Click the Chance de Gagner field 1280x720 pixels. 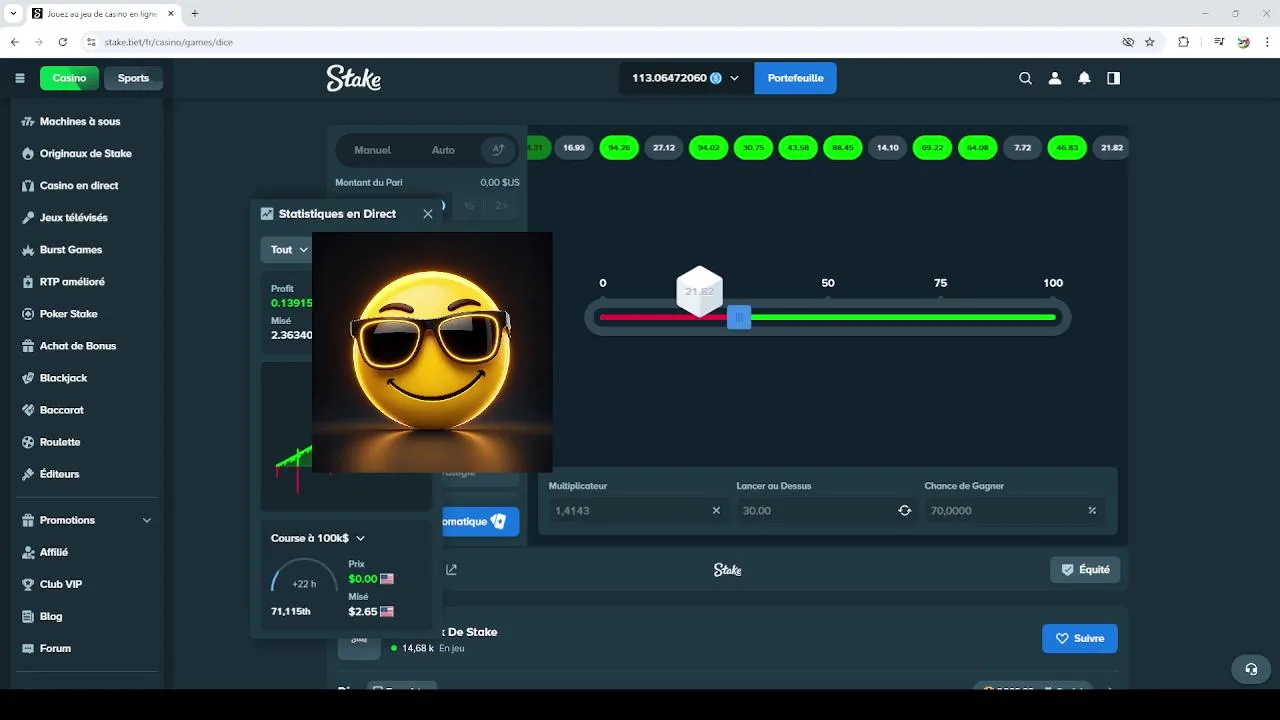1014,510
